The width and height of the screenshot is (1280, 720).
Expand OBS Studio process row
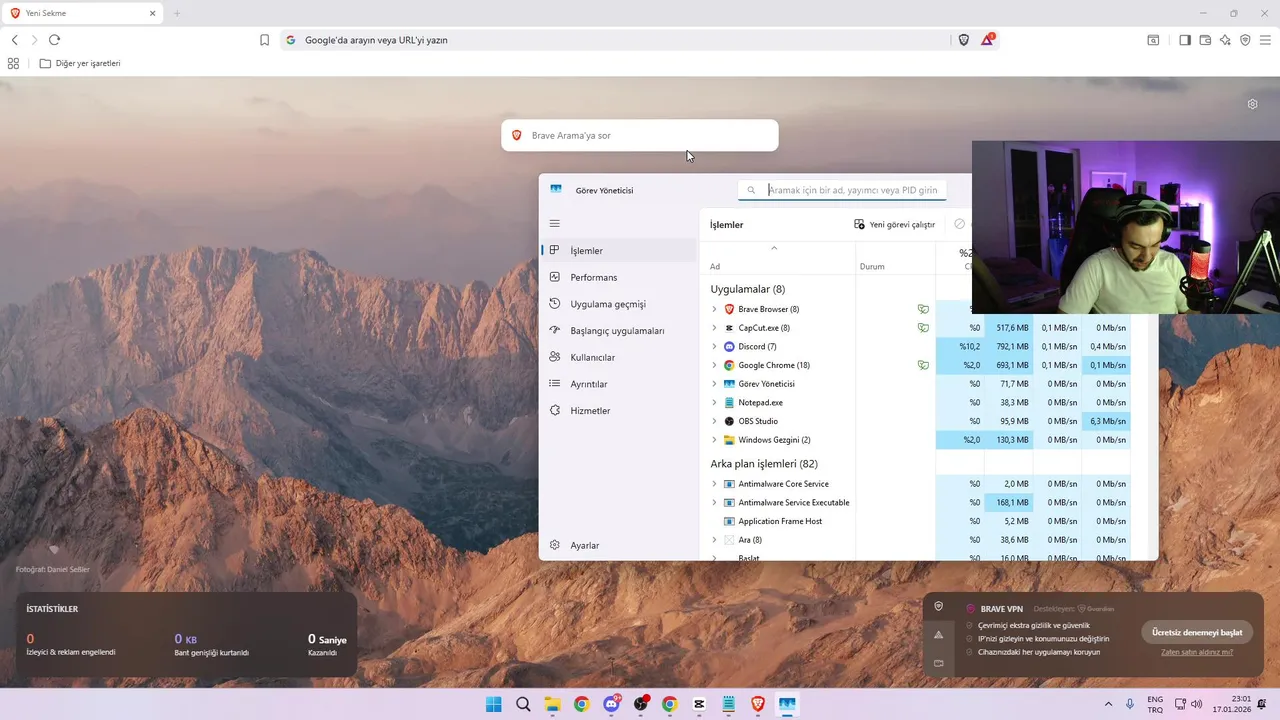[714, 421]
